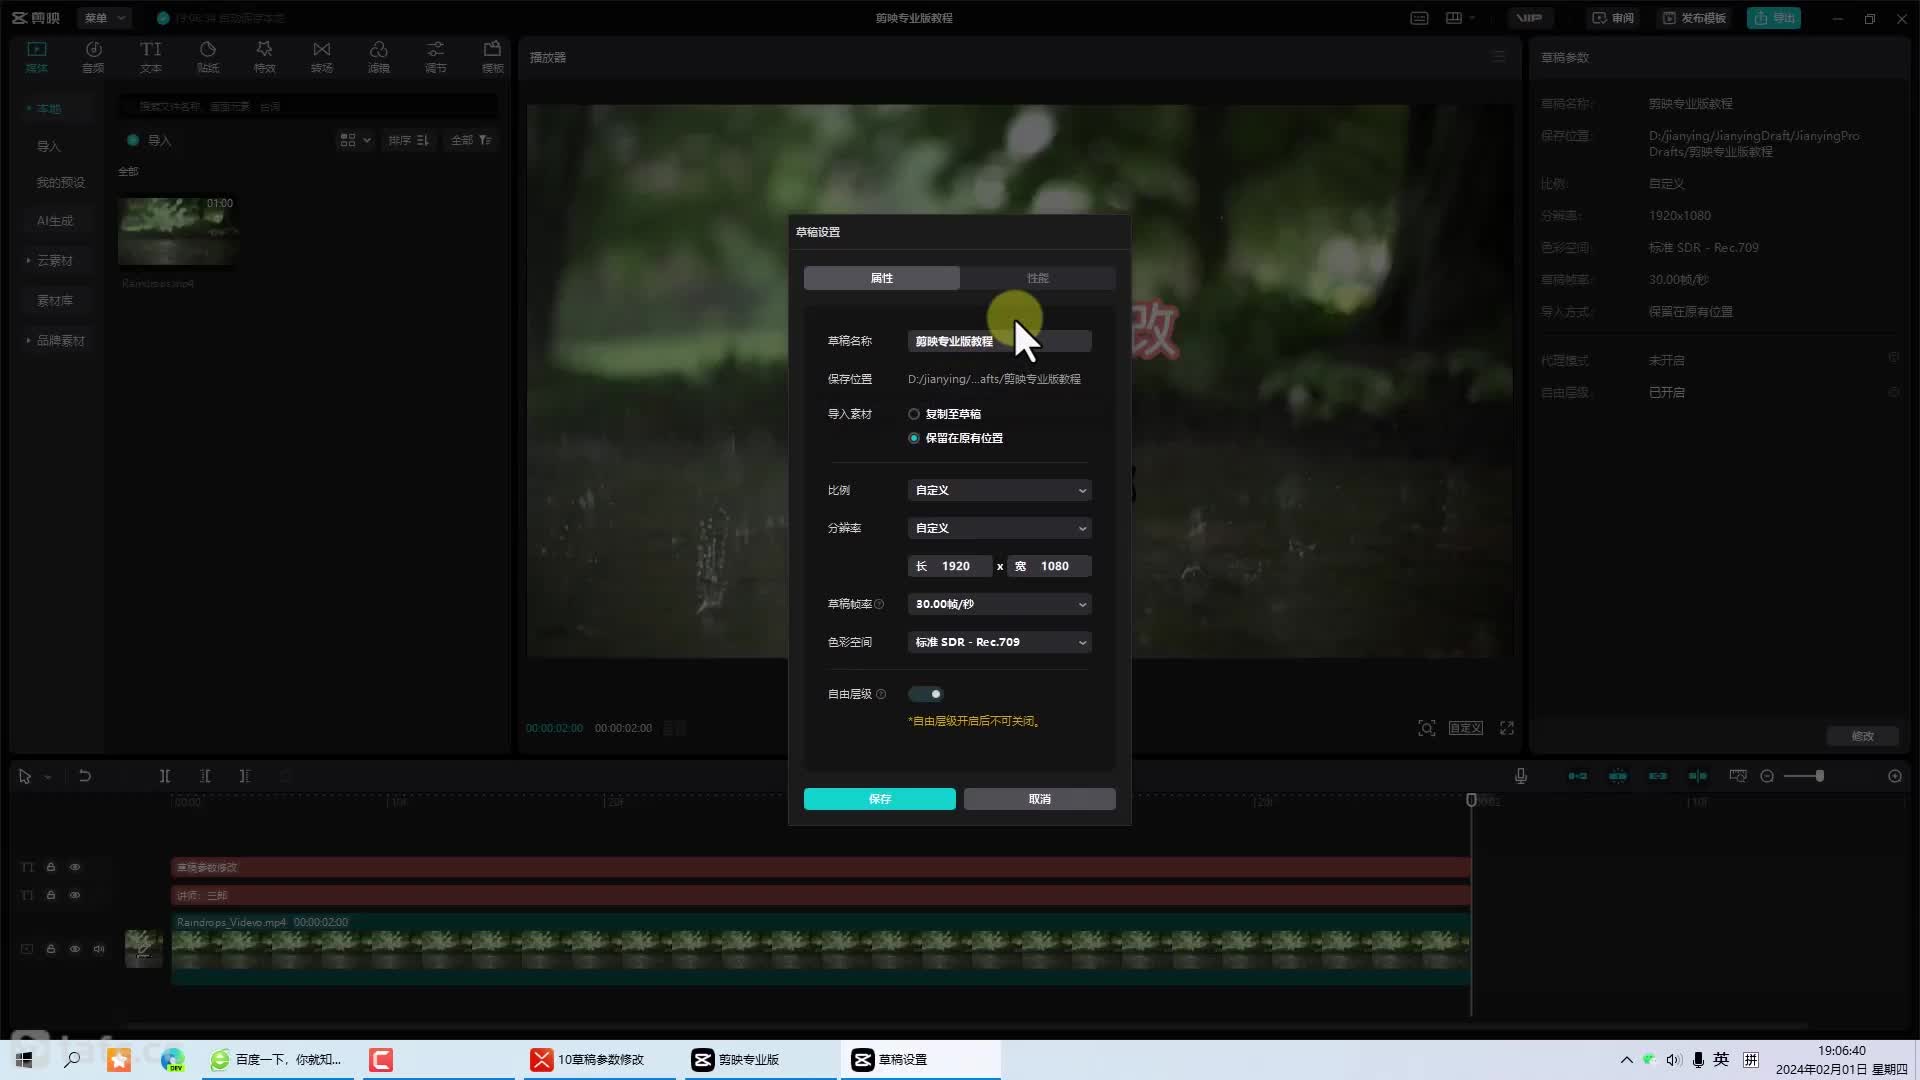Click the timeline selection arrow tool
Viewport: 1920px width, 1080px height.
[25, 776]
